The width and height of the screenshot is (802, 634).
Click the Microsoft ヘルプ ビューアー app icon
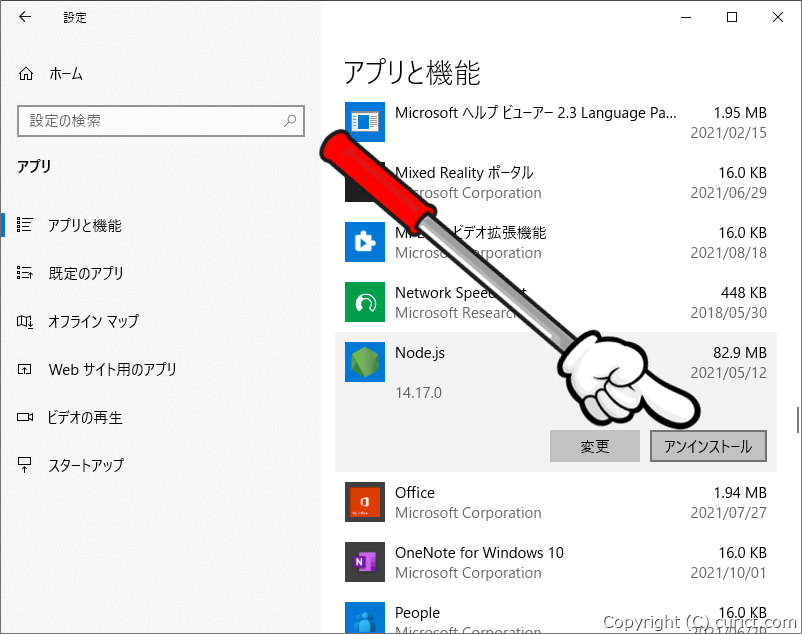365,122
